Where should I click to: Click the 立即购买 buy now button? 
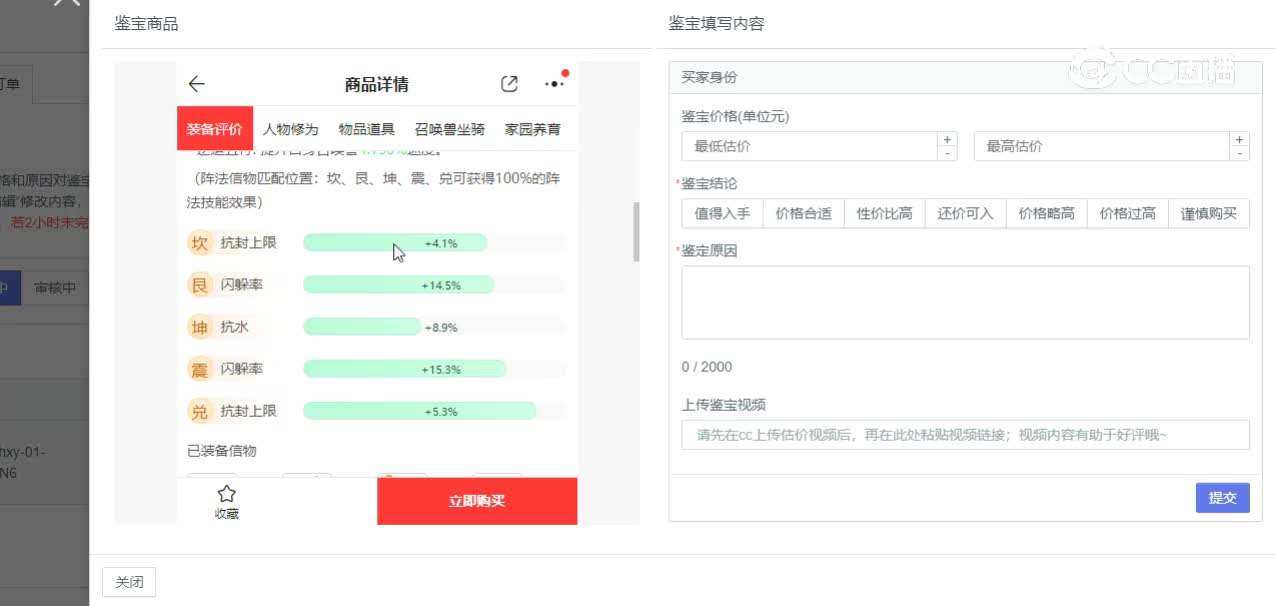(x=477, y=501)
